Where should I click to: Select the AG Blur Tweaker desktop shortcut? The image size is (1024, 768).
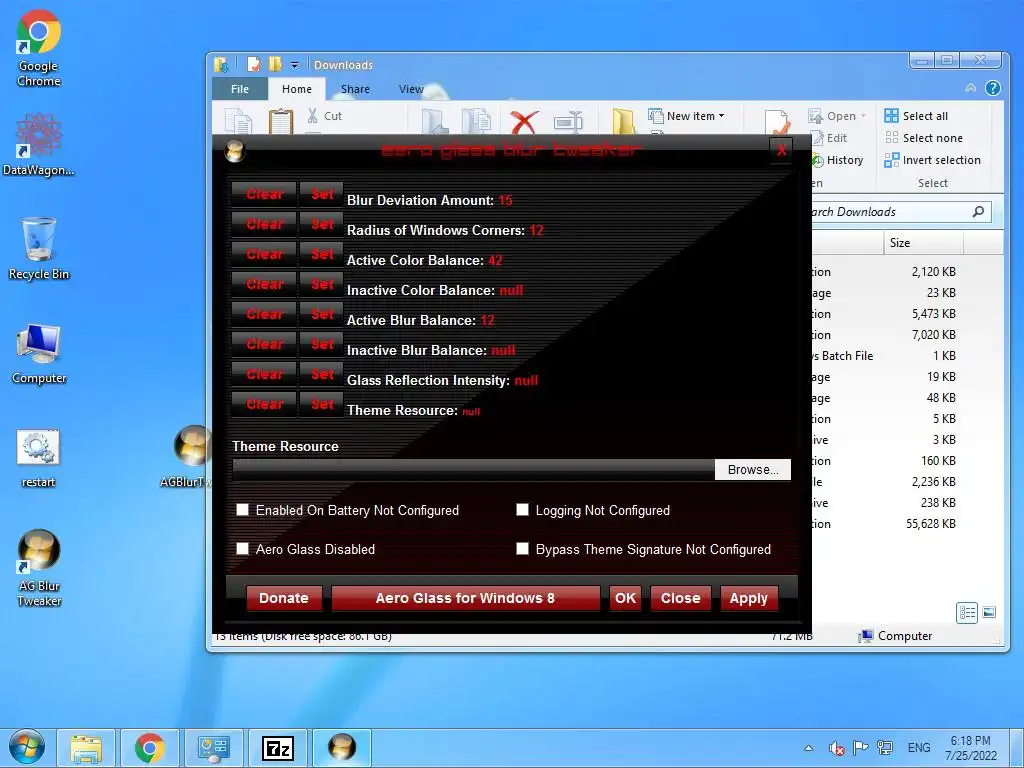pyautogui.click(x=39, y=567)
